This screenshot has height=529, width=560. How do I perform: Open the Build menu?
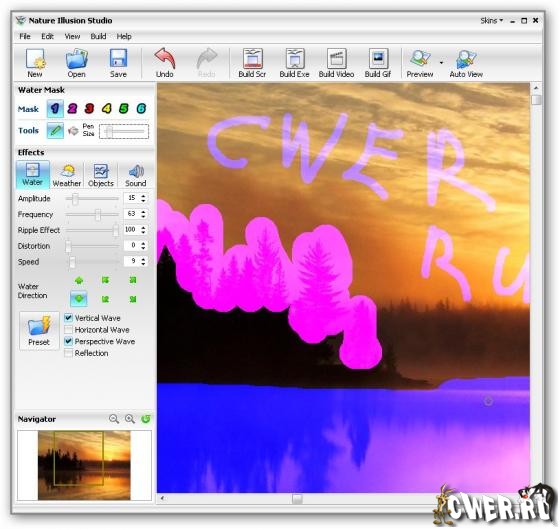[98, 36]
